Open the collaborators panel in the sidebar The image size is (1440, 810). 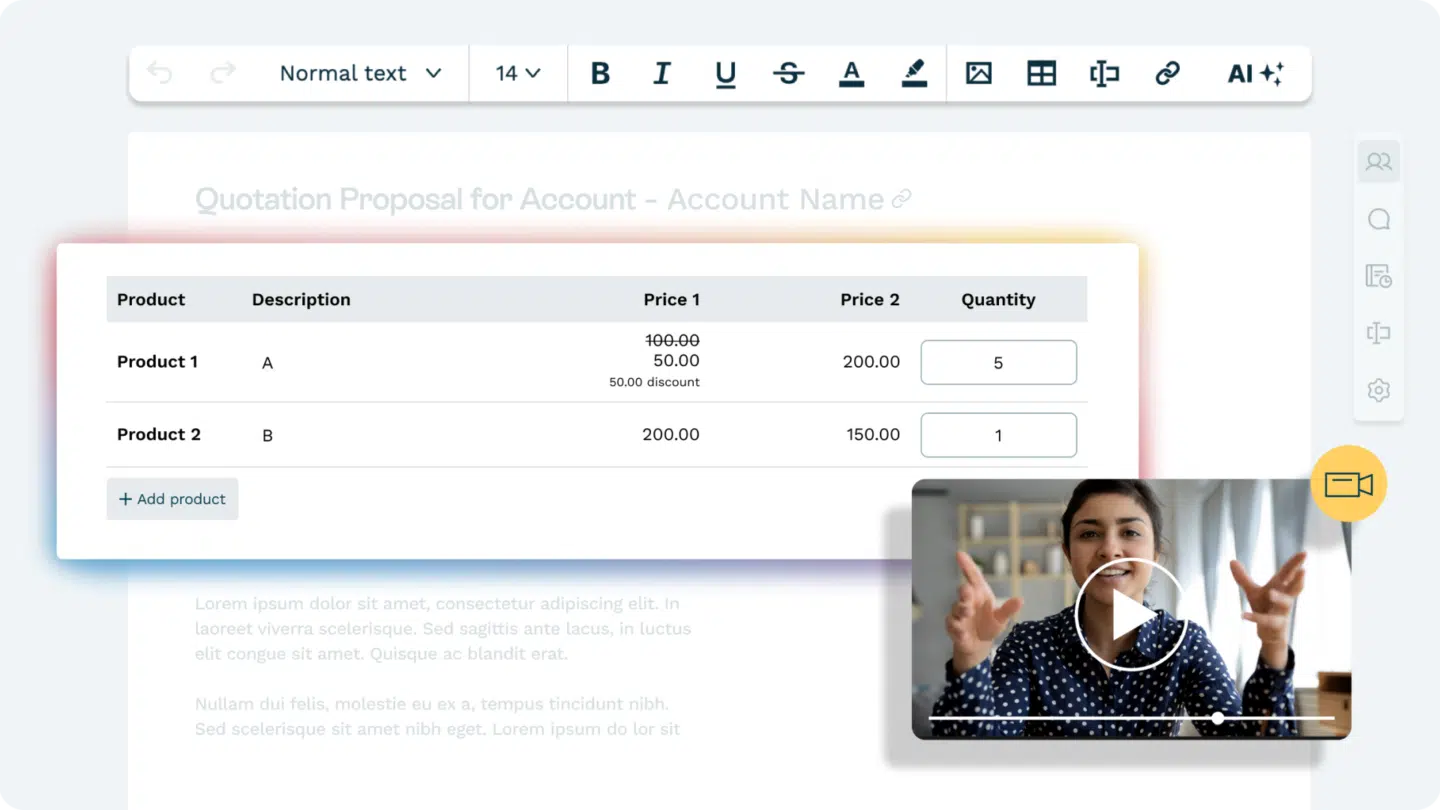pyautogui.click(x=1379, y=161)
